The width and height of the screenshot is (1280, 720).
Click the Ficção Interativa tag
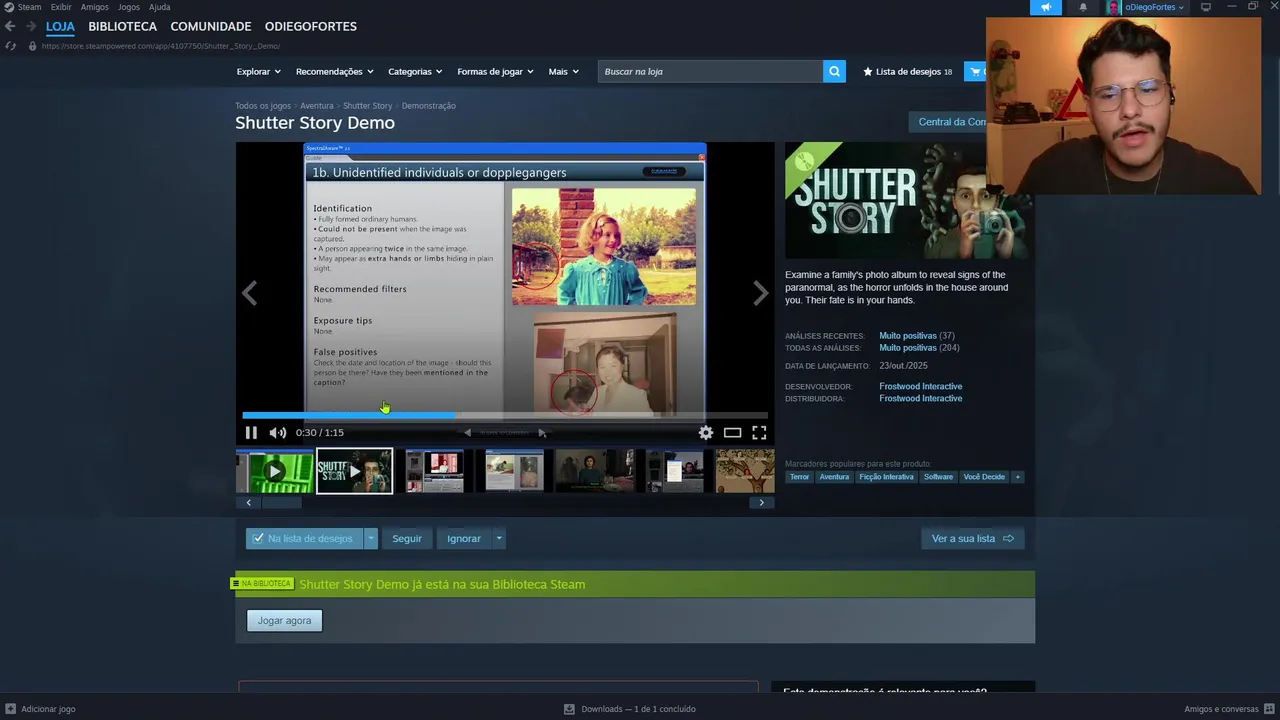886,477
